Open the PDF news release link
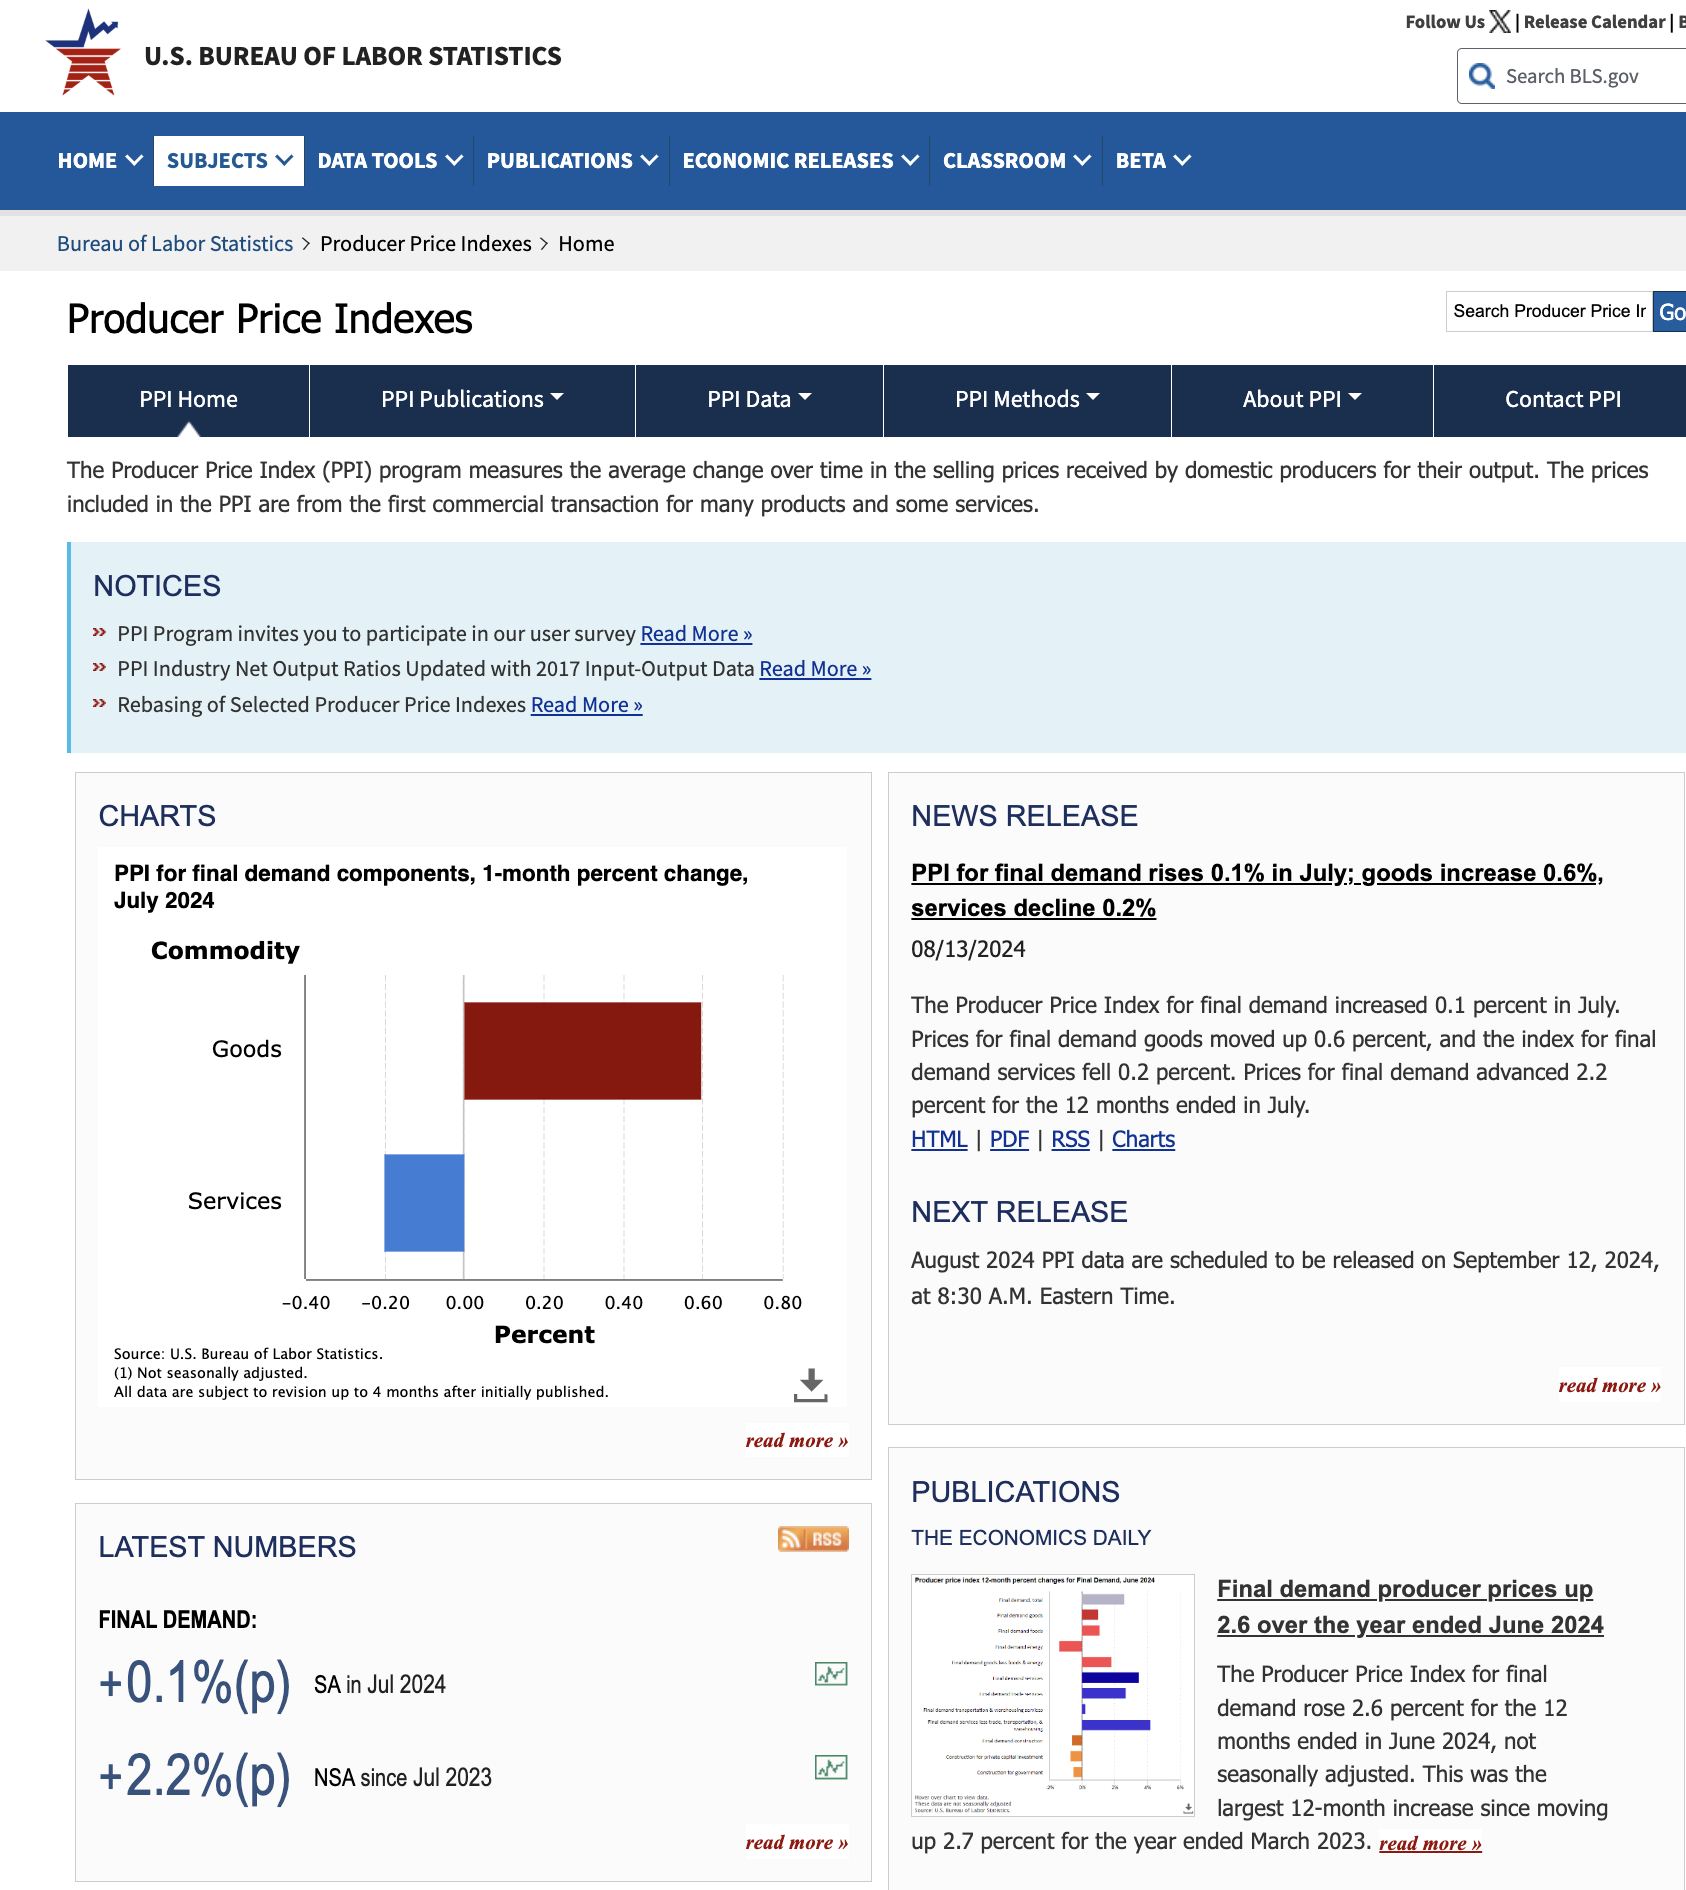Viewport: 1686px width, 1890px height. [1009, 1139]
